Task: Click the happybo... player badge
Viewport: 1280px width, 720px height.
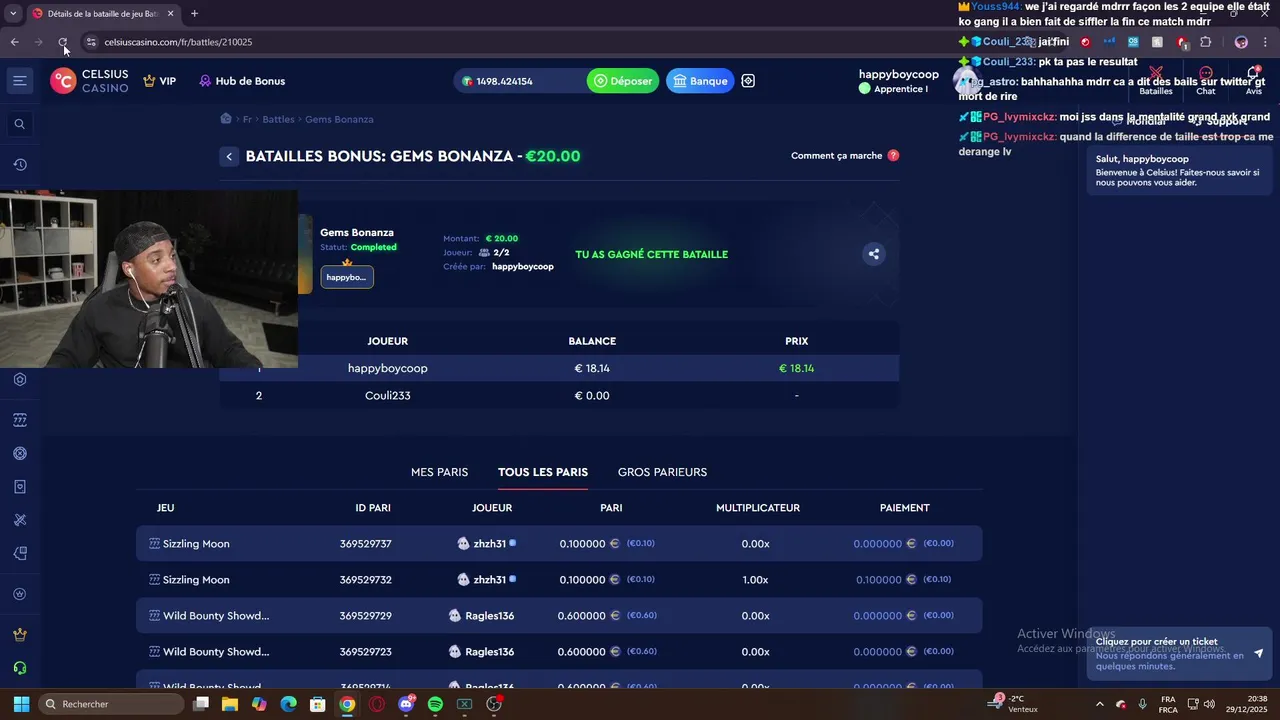Action: [x=347, y=277]
